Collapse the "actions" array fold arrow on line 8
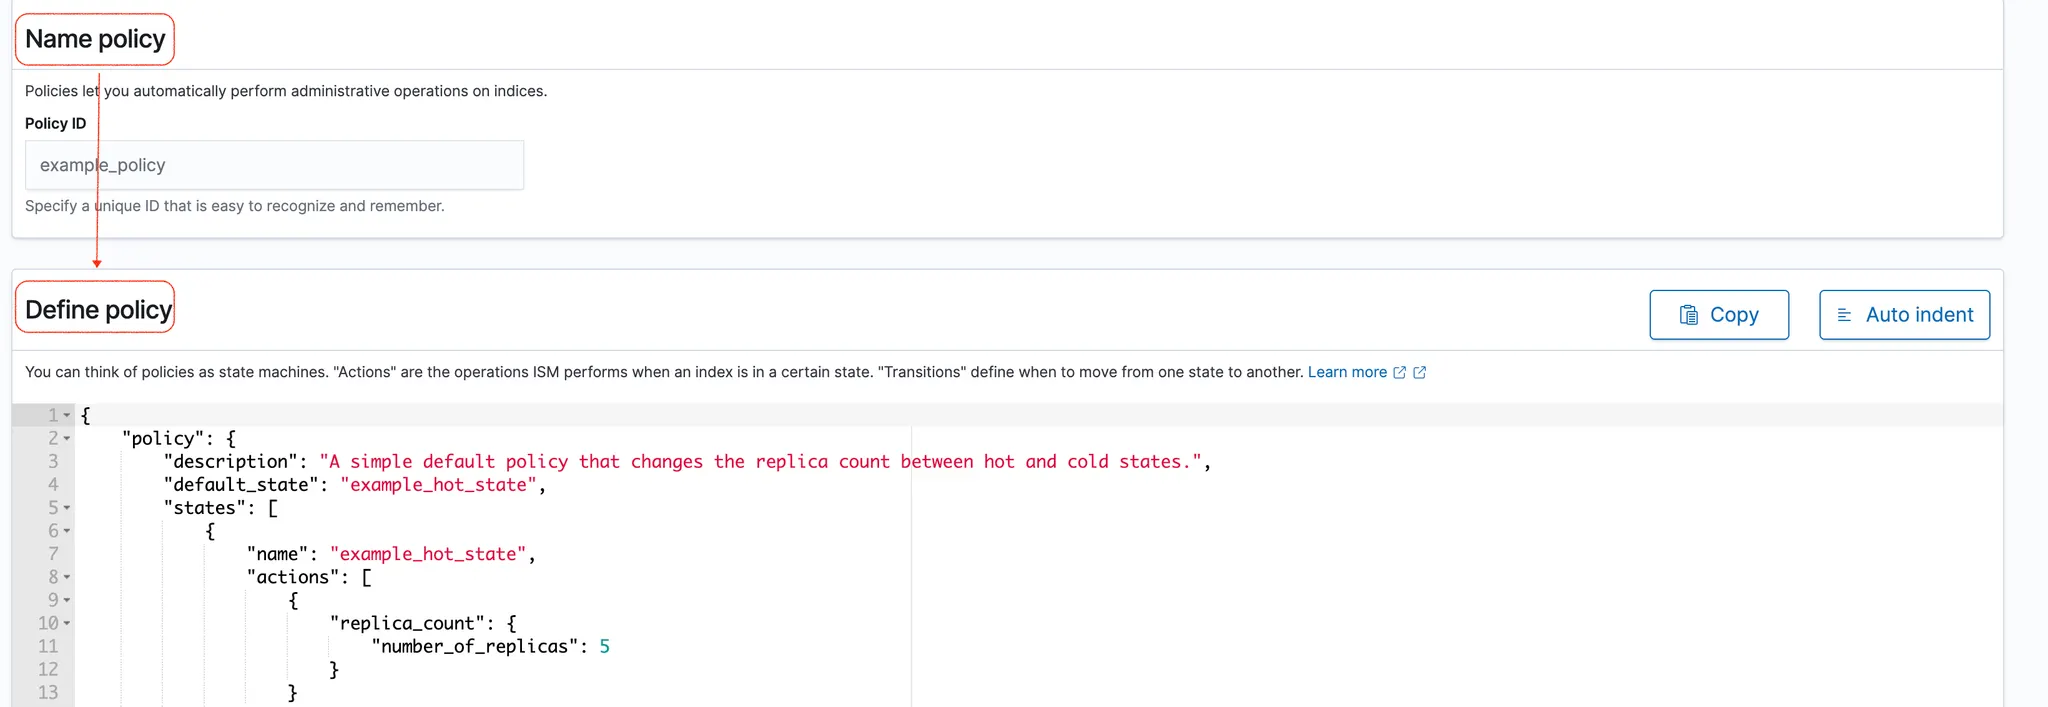Image resolution: width=2048 pixels, height=707 pixels. [67, 577]
